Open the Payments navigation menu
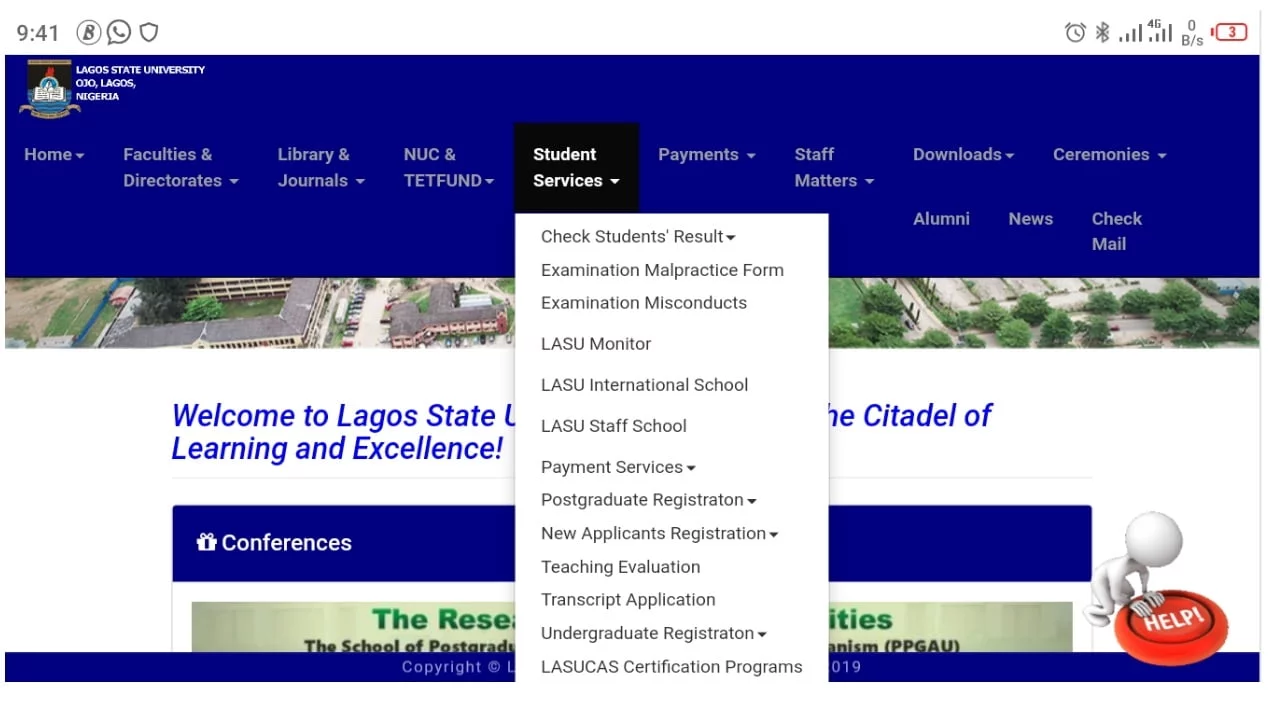This screenshot has height=720, width=1280. 706,155
